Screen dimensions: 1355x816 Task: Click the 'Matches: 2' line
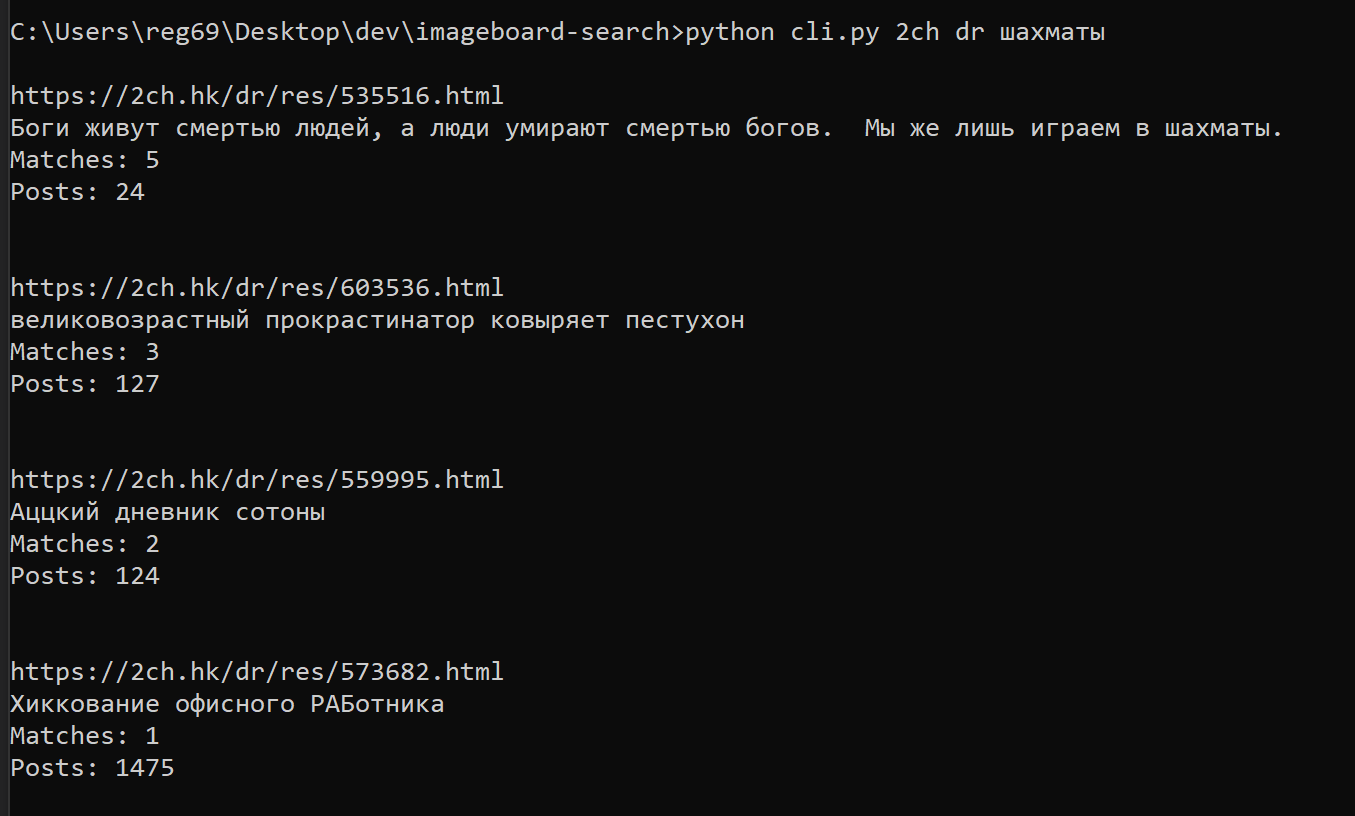pos(85,544)
